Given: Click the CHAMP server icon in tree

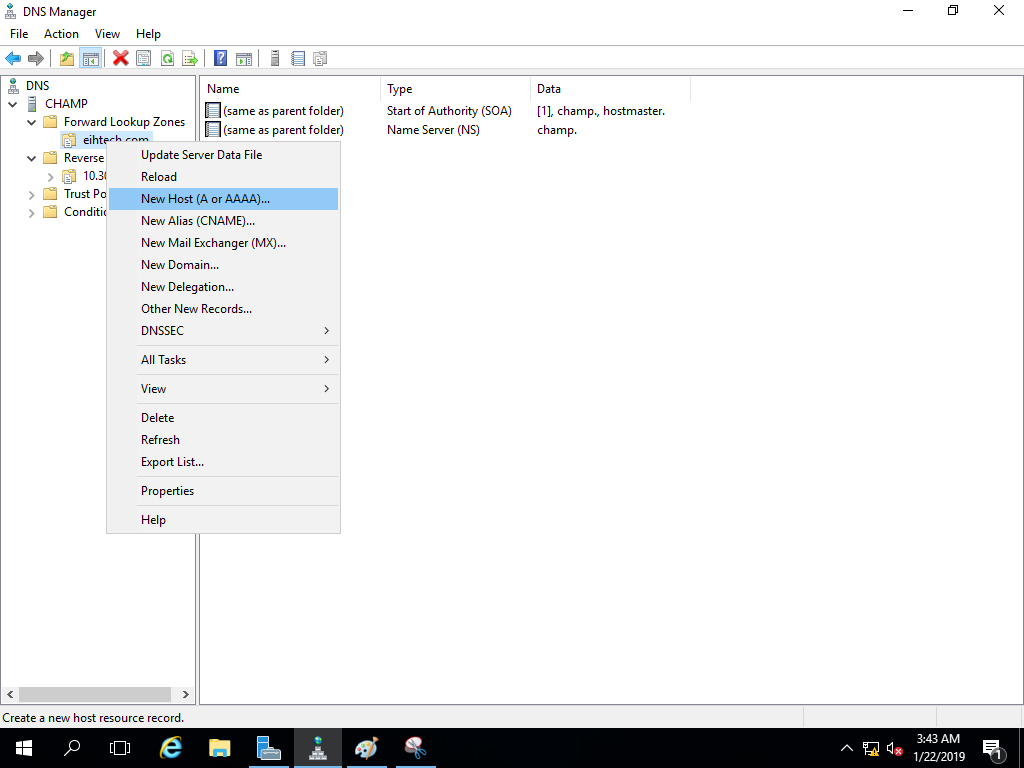Looking at the screenshot, I should 32,104.
